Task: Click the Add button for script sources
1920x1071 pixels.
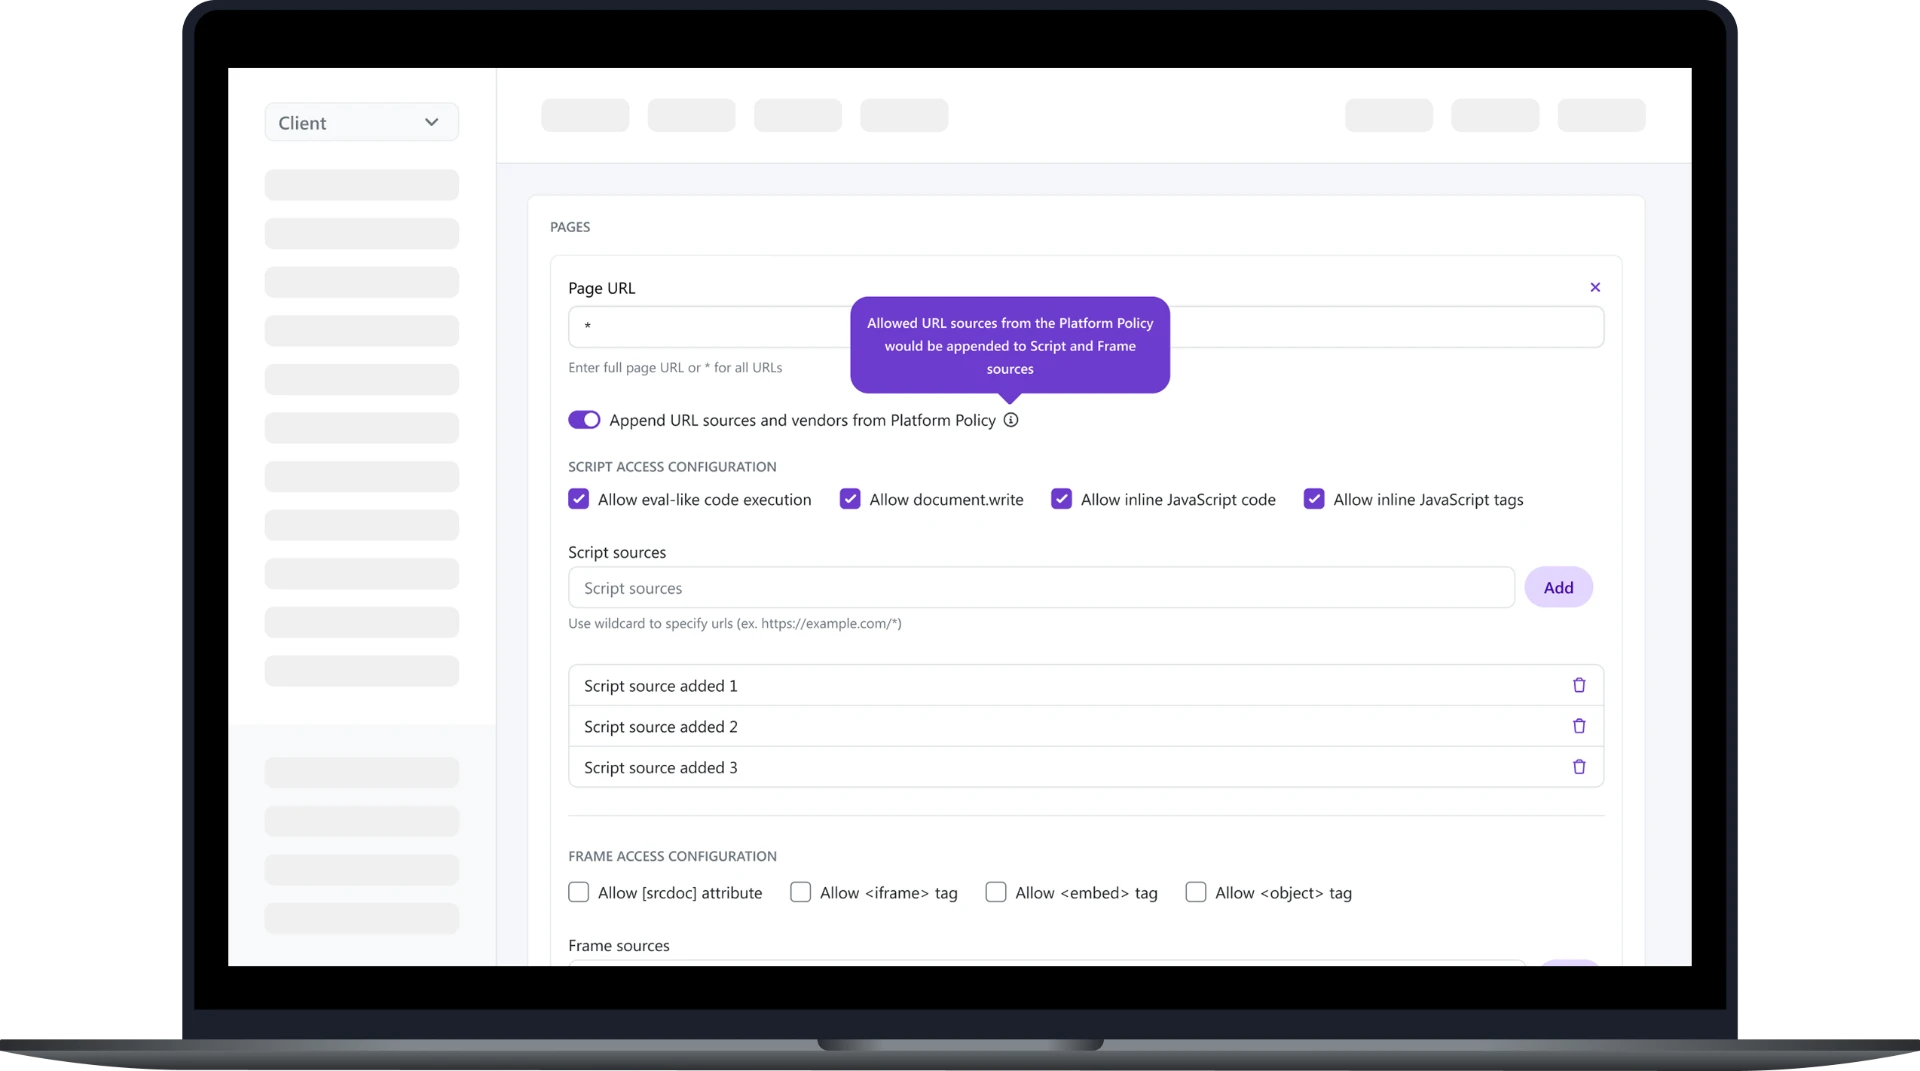Action: (1558, 587)
